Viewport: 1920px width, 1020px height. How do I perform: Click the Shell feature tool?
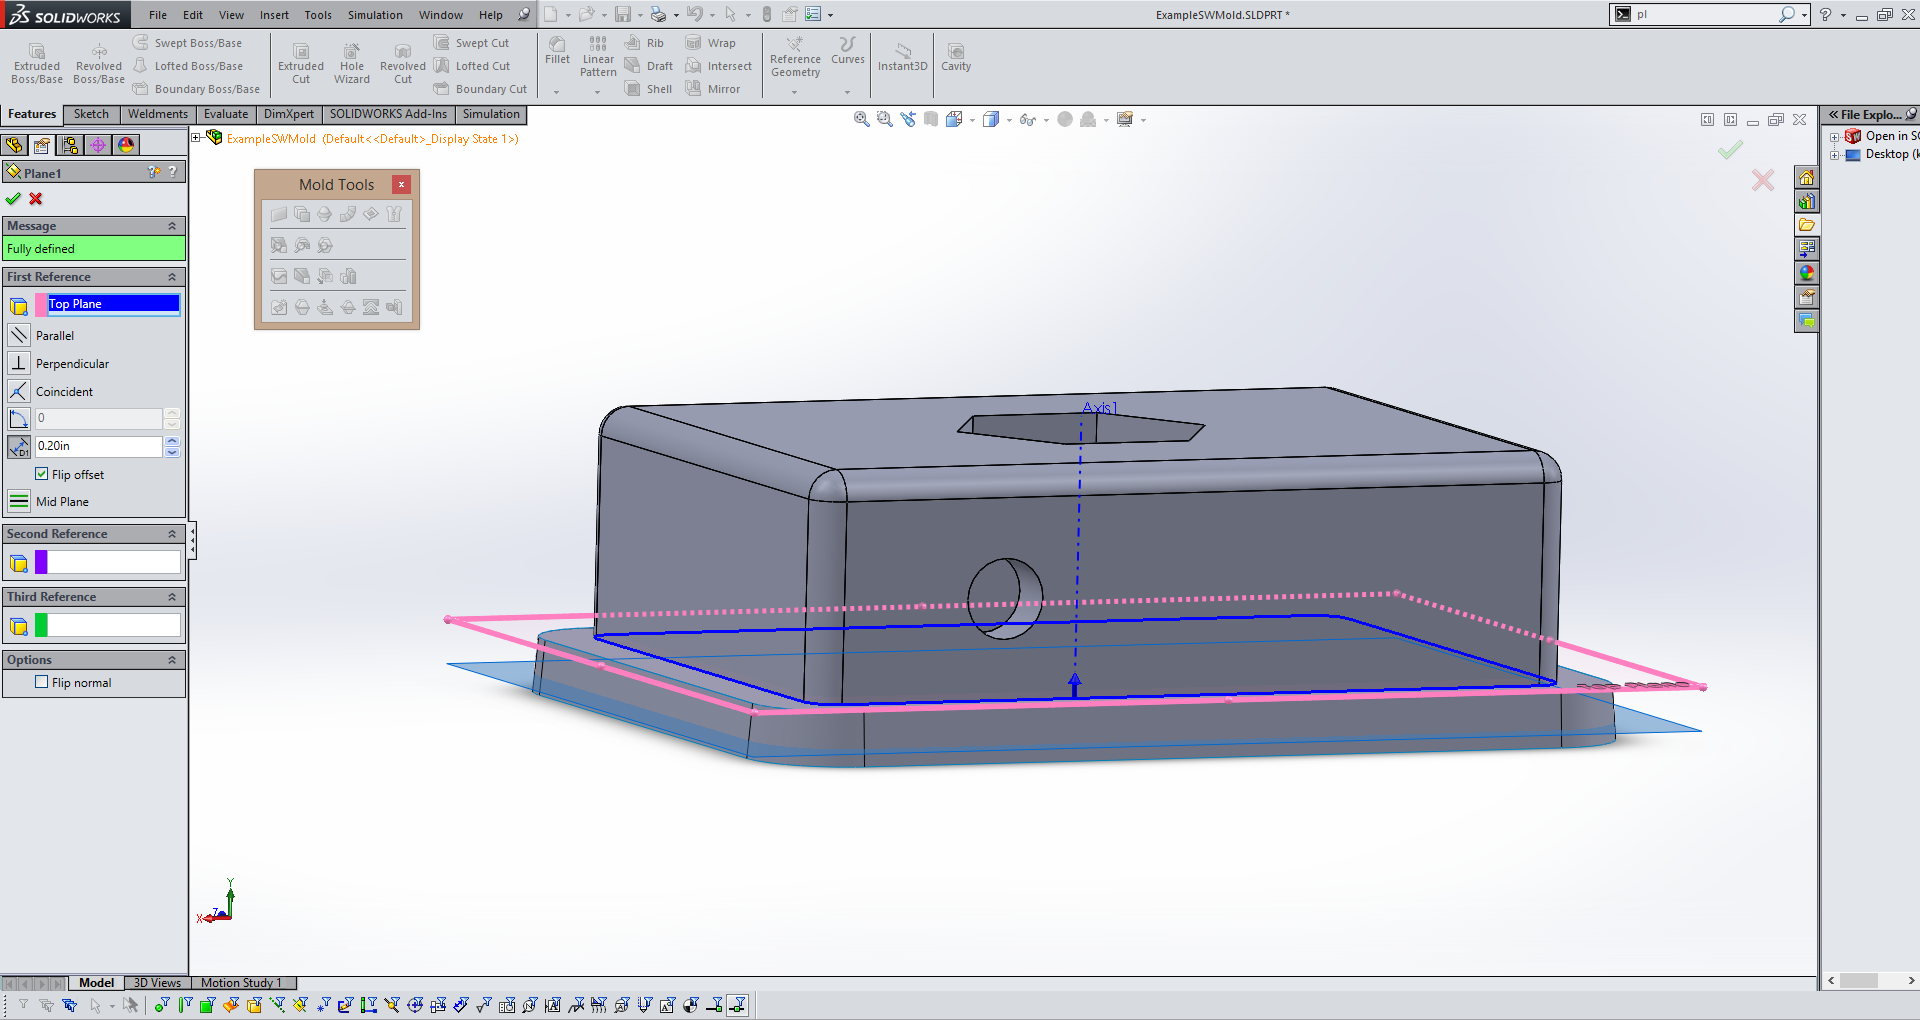tap(649, 89)
